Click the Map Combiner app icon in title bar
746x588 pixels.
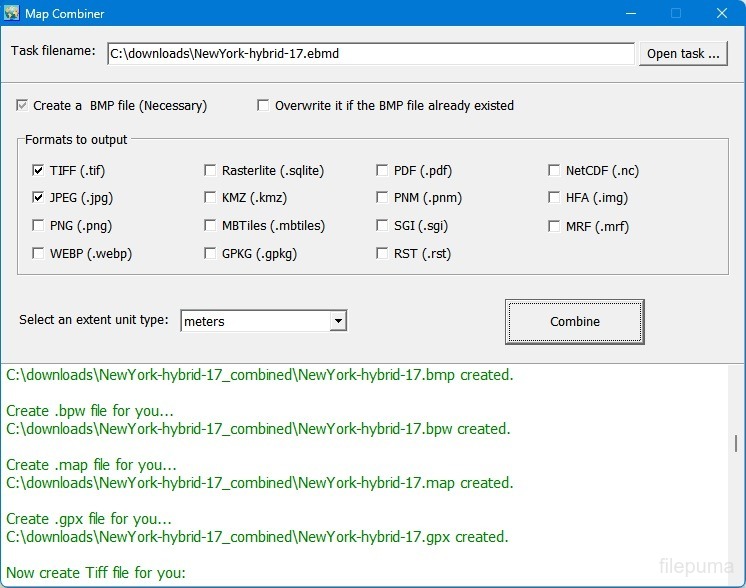pos(13,14)
